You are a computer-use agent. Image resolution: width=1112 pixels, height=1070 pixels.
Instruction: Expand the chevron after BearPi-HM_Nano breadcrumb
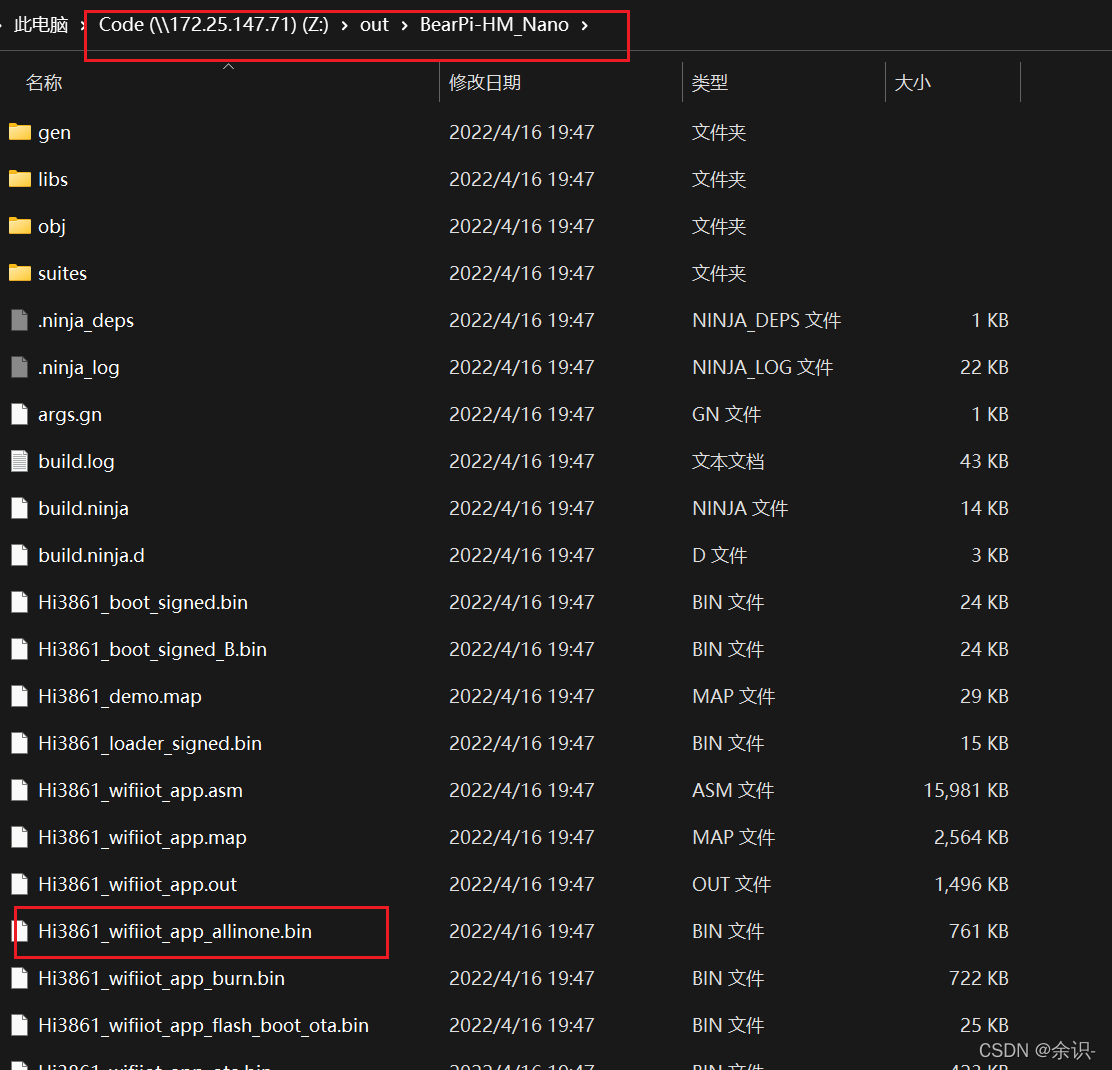click(585, 26)
